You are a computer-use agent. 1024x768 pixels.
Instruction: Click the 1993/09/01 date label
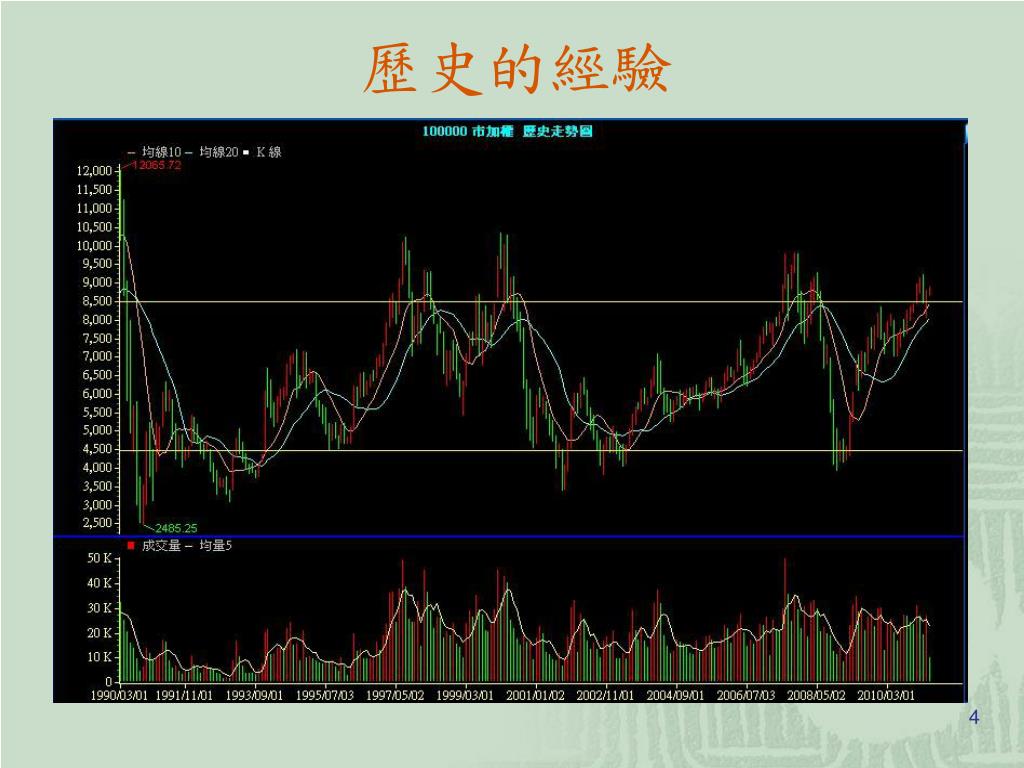pos(254,695)
